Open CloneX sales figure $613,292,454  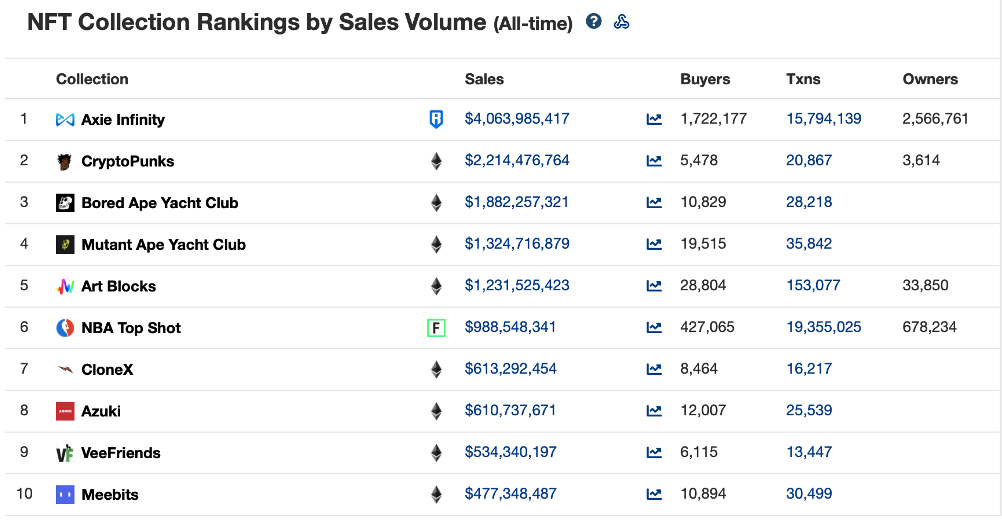pos(510,369)
